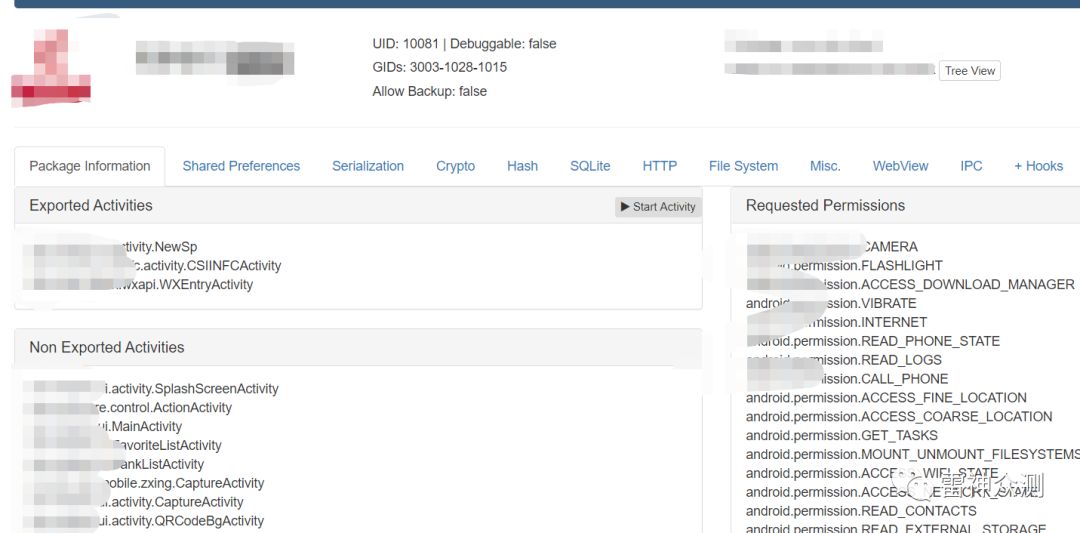Click the Start Activity button
Image resolution: width=1080 pixels, height=533 pixels.
pyautogui.click(x=658, y=207)
